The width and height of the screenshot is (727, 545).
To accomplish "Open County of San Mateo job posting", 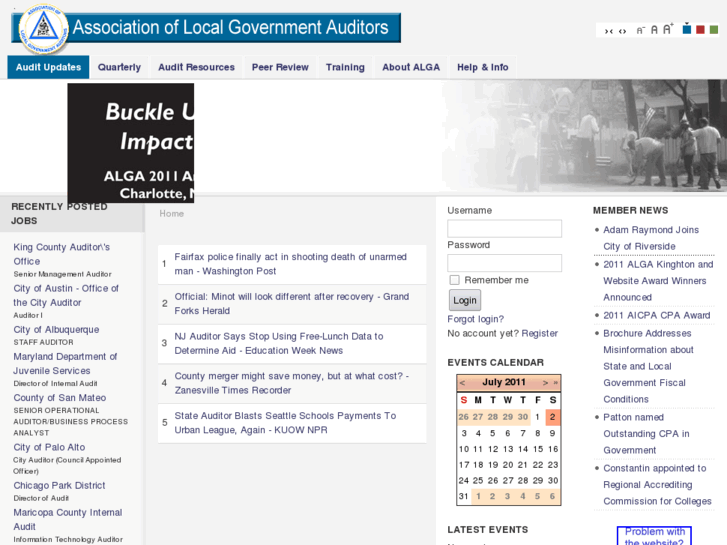I will coord(59,398).
